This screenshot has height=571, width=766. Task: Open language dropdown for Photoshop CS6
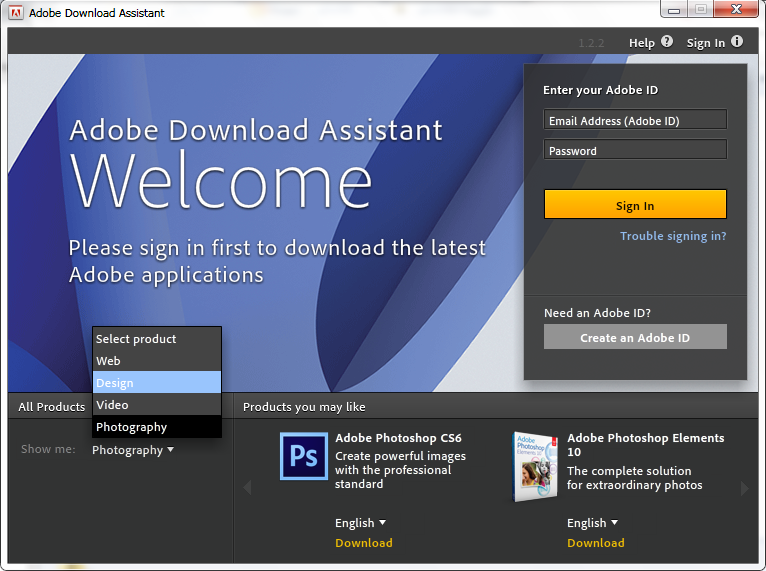point(360,523)
